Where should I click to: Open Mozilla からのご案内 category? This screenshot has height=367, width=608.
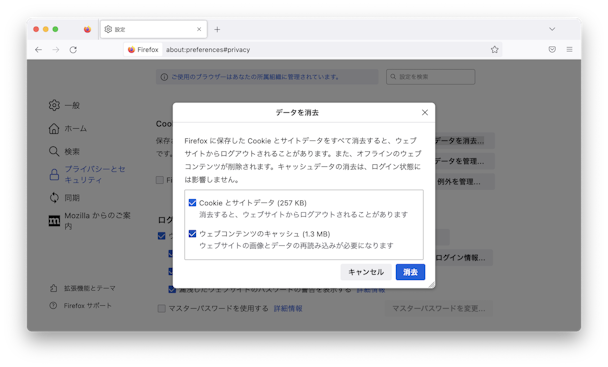coord(90,221)
